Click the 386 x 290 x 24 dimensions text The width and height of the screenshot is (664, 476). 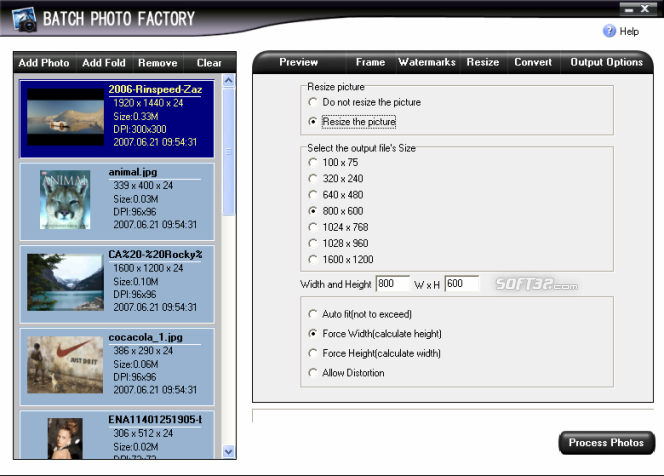[x=143, y=351]
